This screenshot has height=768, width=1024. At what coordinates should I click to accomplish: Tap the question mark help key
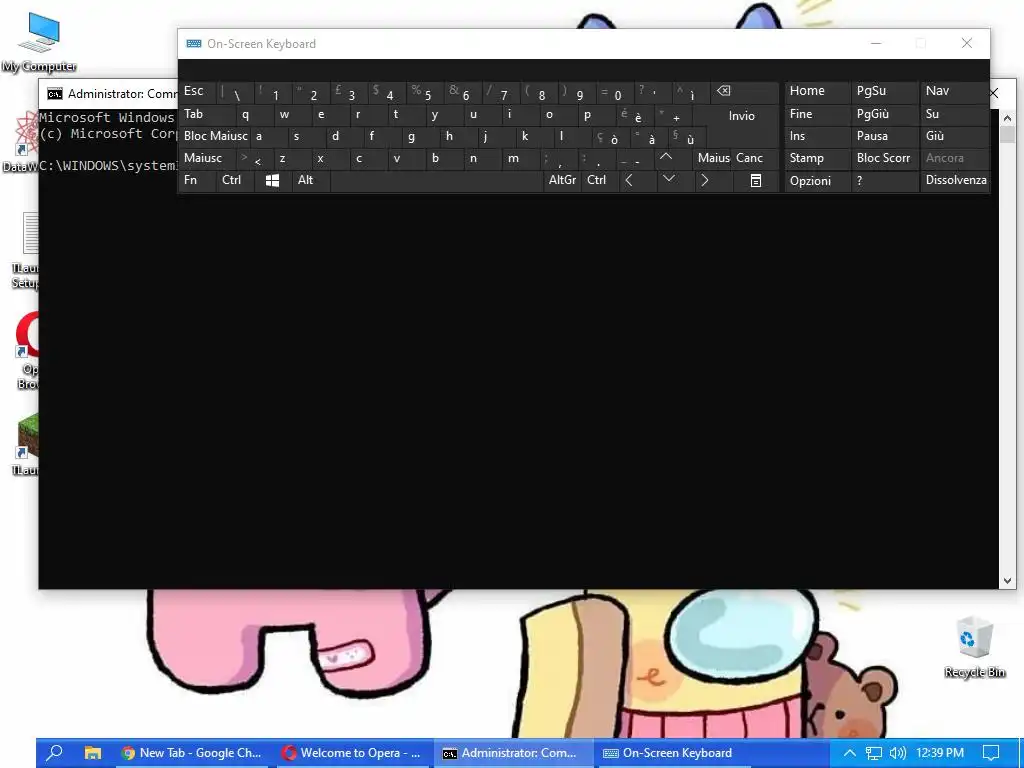[884, 181]
